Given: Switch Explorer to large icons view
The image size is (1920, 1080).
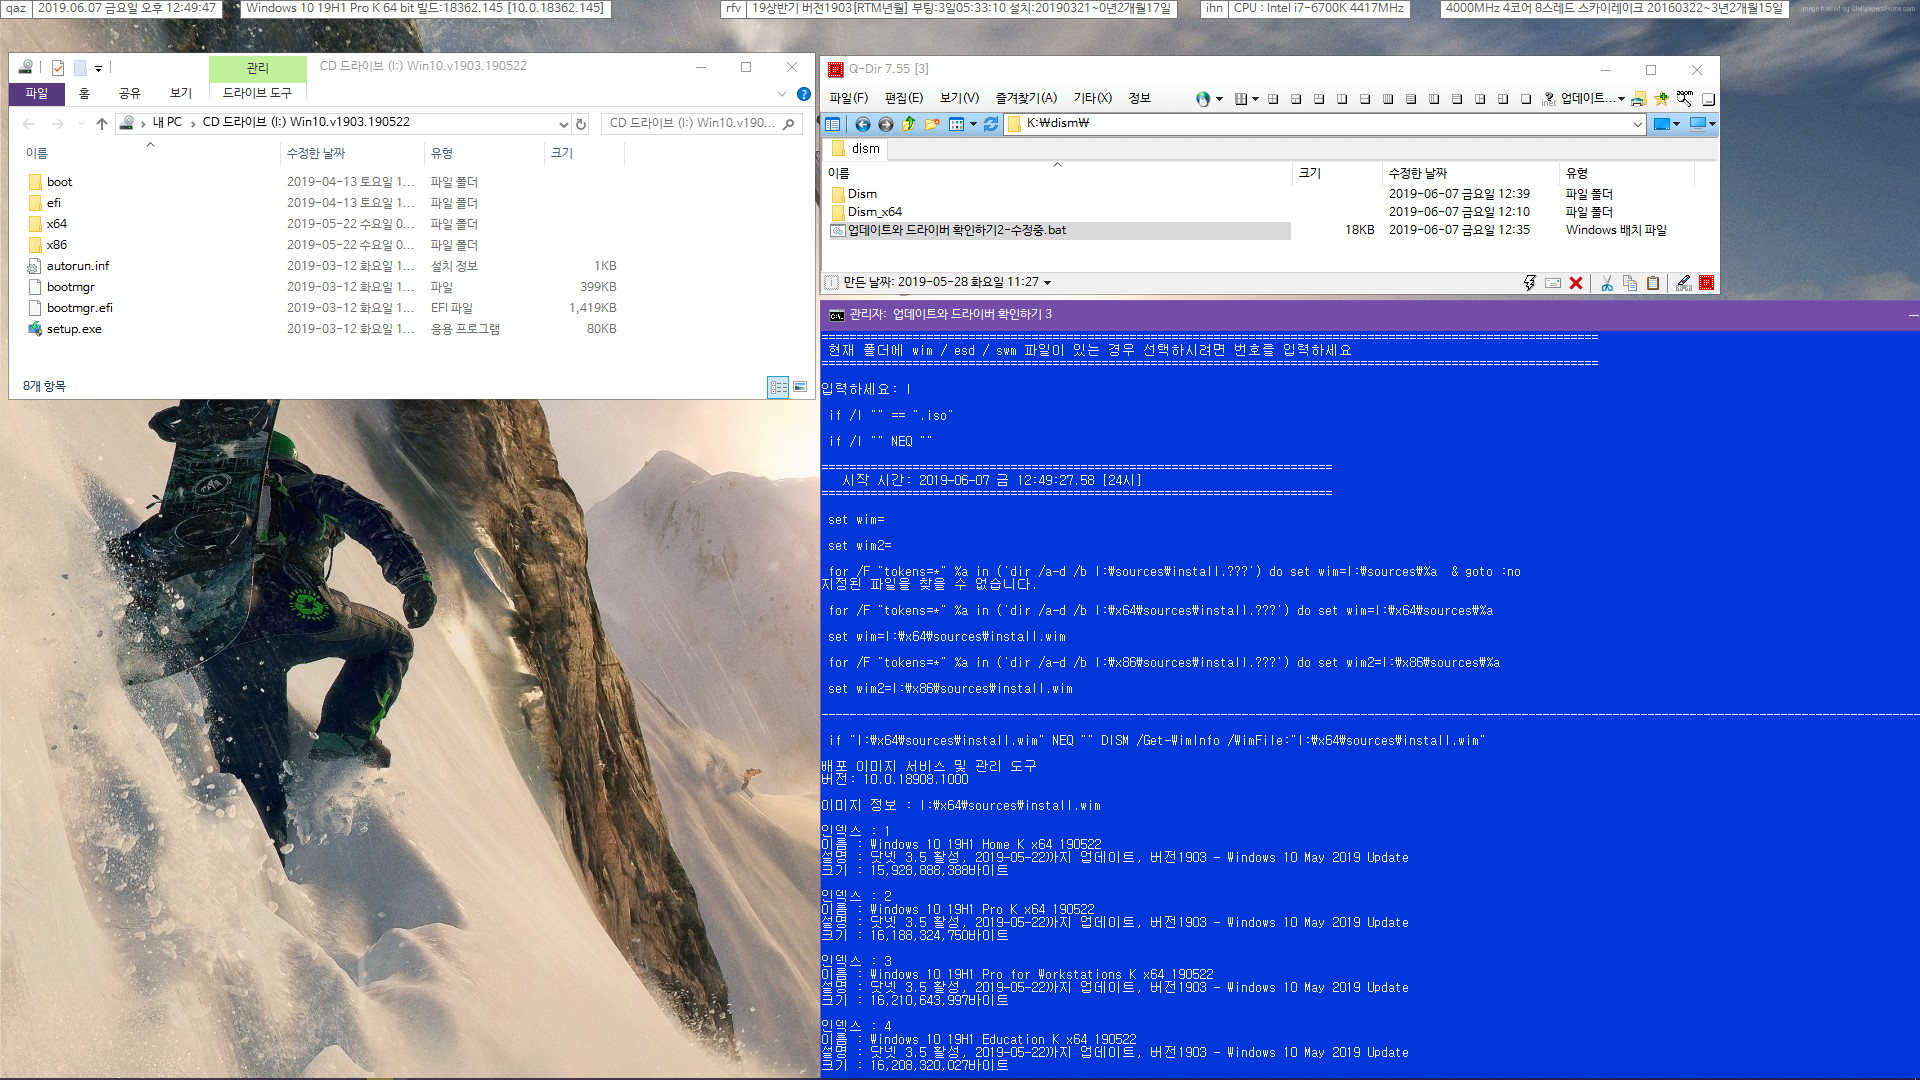Looking at the screenshot, I should tap(800, 387).
